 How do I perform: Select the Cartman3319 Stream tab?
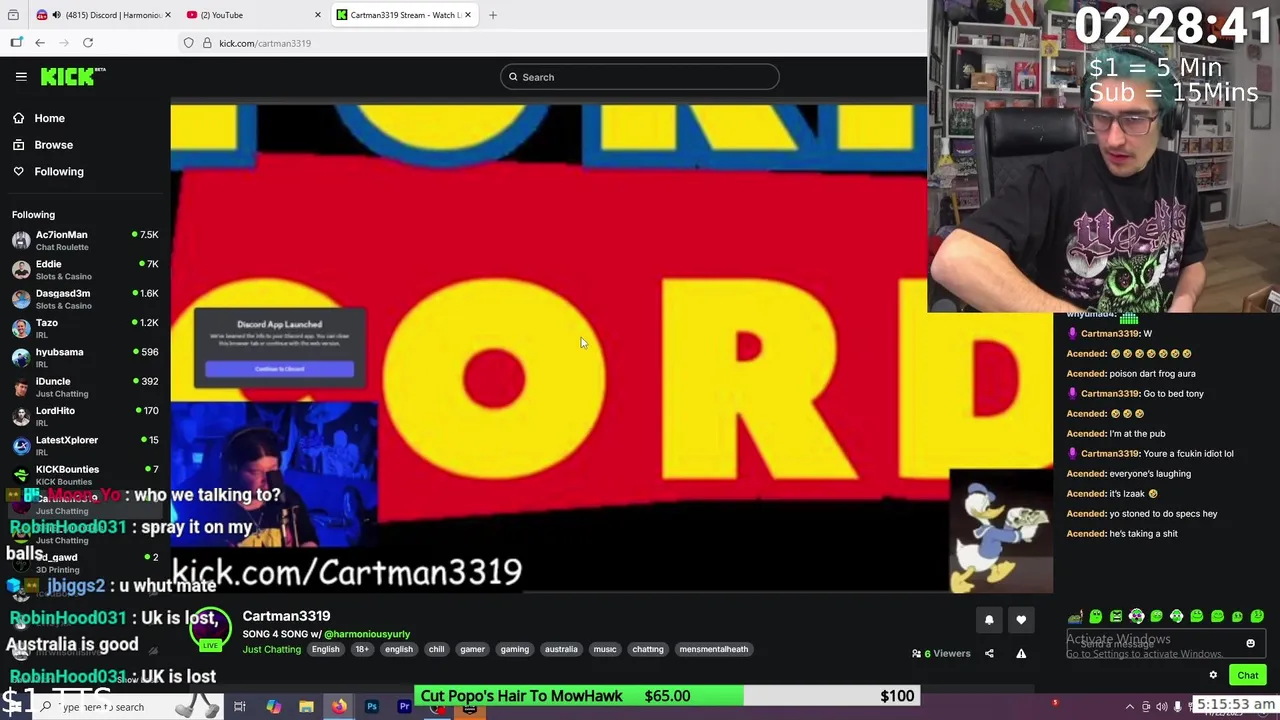pyautogui.click(x=403, y=15)
